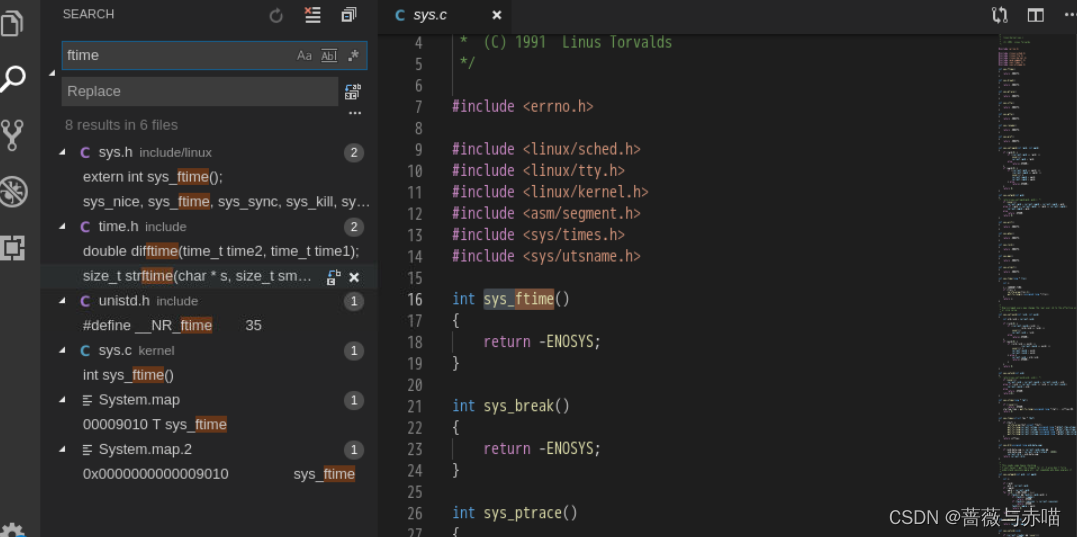Toggle Match Whole Word option
This screenshot has width=1077, height=537.
click(x=329, y=56)
